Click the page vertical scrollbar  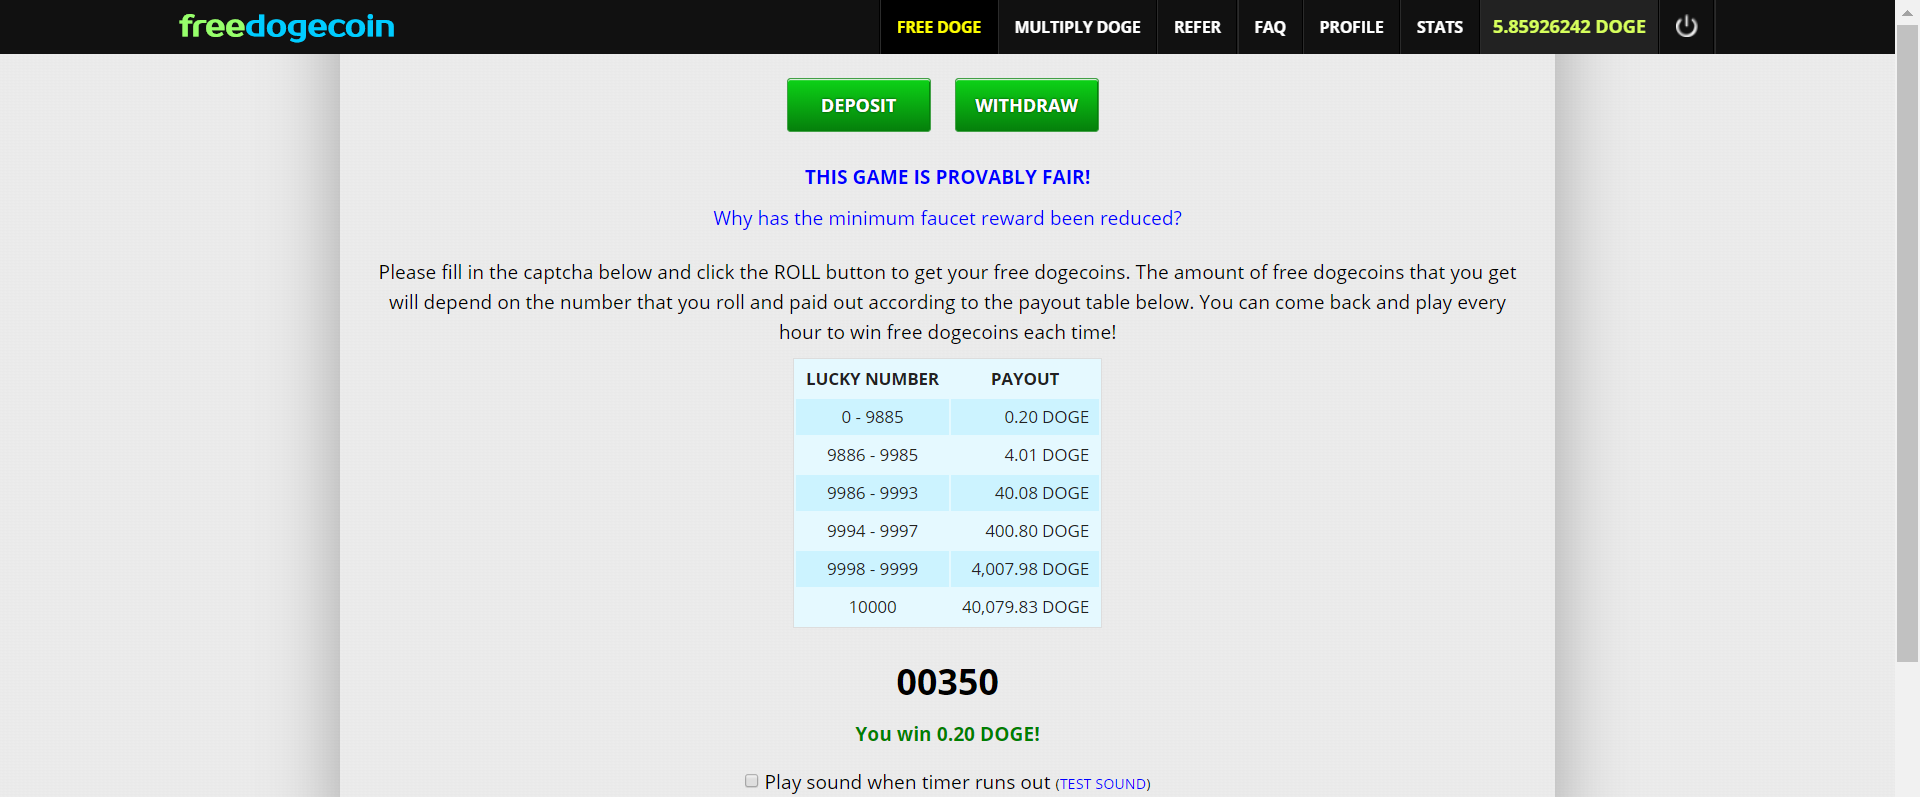click(x=1907, y=343)
